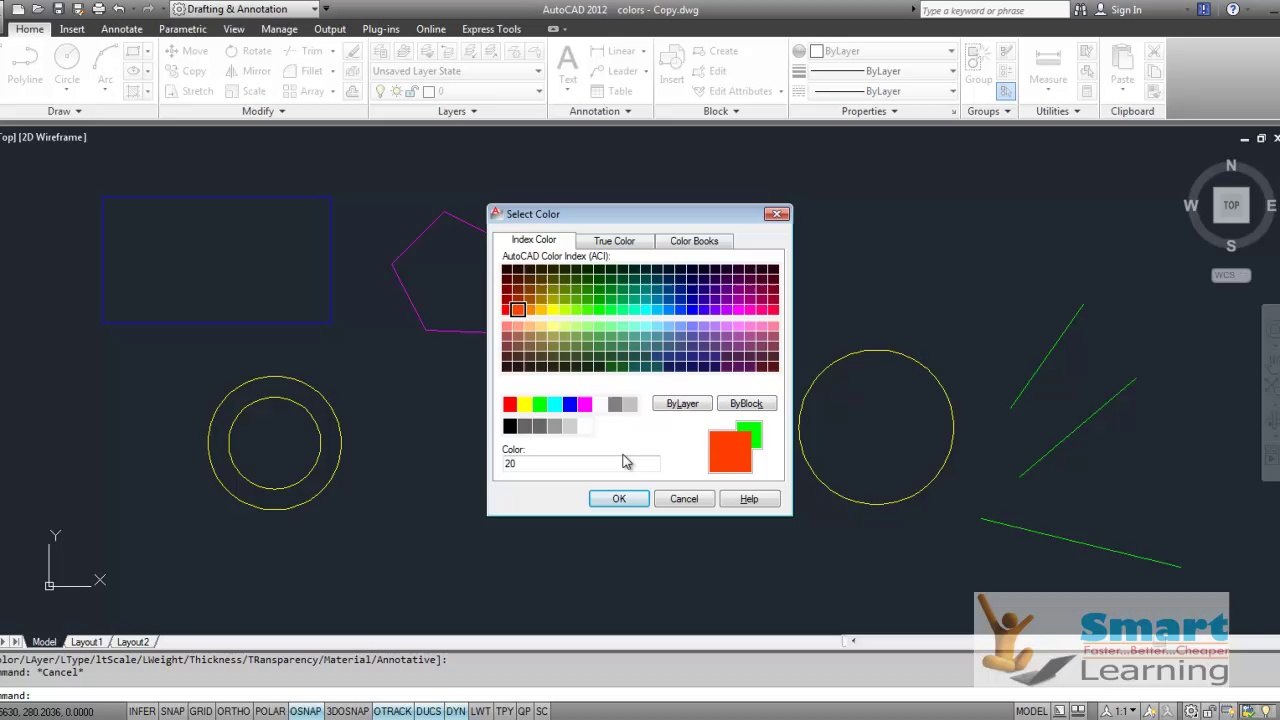Image resolution: width=1280 pixels, height=720 pixels.
Task: Toggle GRID display in the status bar
Action: coord(201,711)
